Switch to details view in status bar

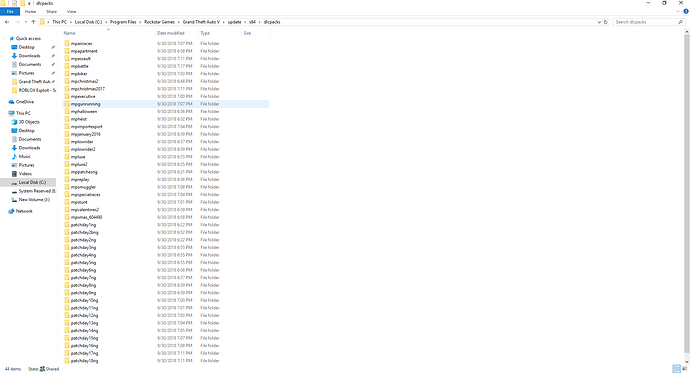(x=676, y=369)
